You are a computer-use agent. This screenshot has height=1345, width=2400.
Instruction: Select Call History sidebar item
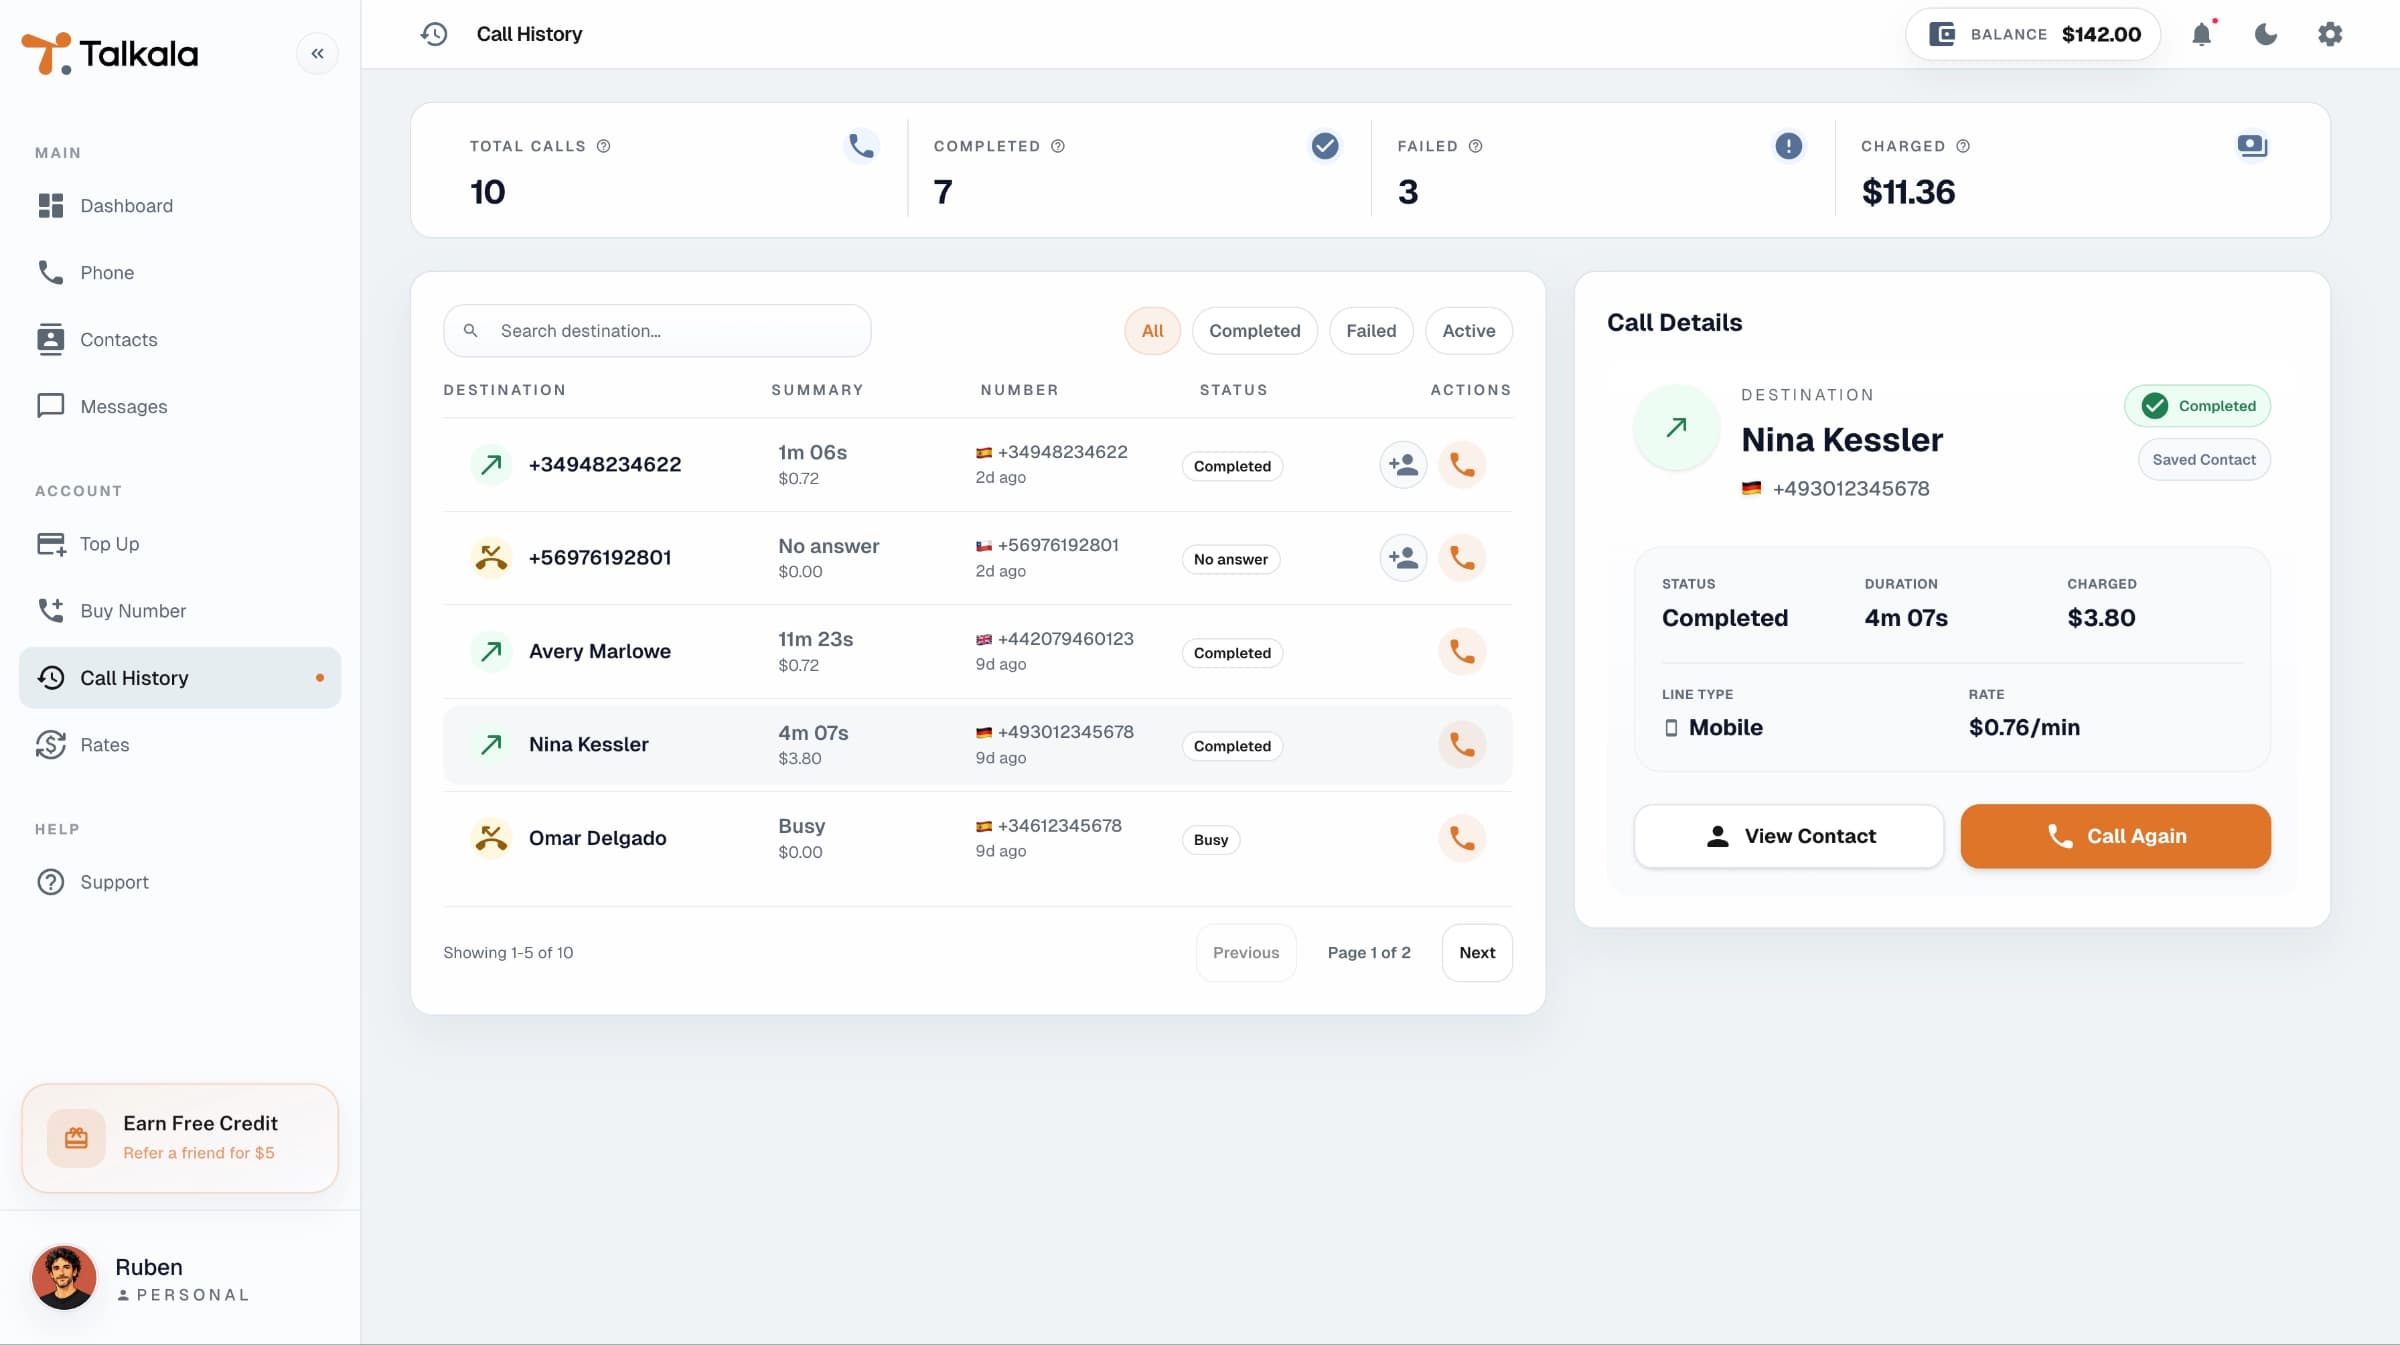pos(180,677)
